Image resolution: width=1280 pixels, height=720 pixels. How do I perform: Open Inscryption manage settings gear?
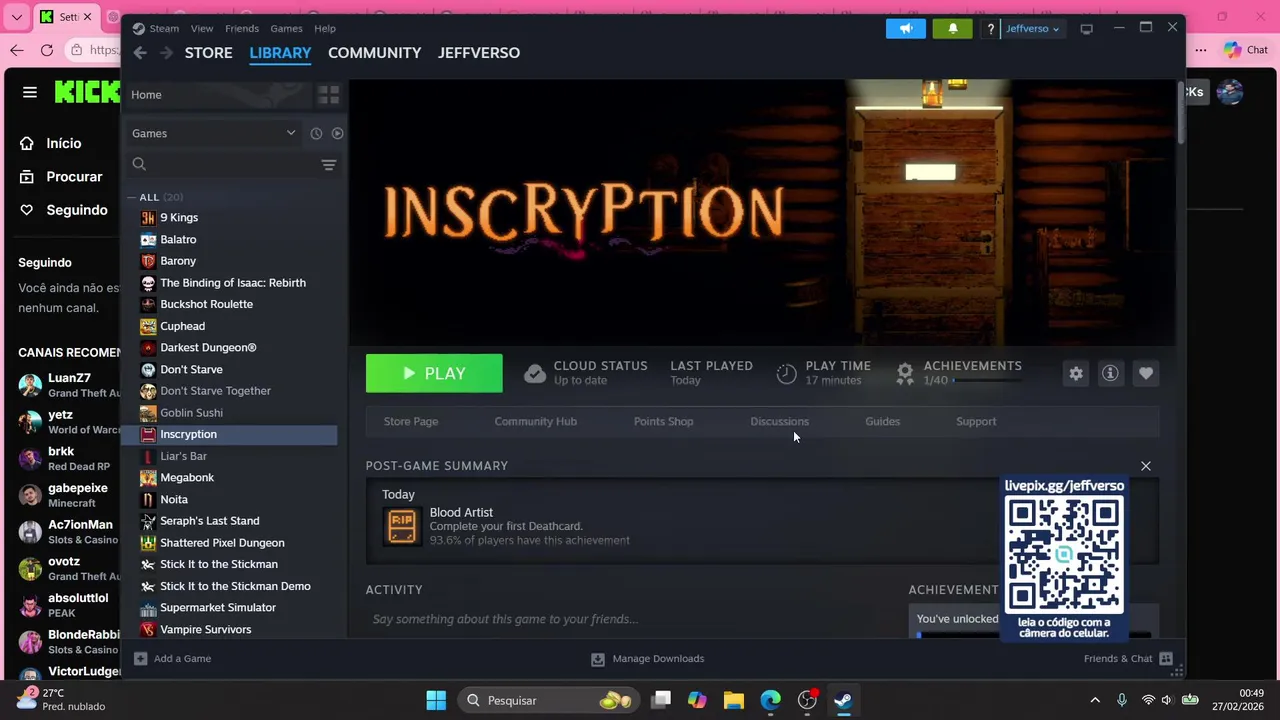1076,373
